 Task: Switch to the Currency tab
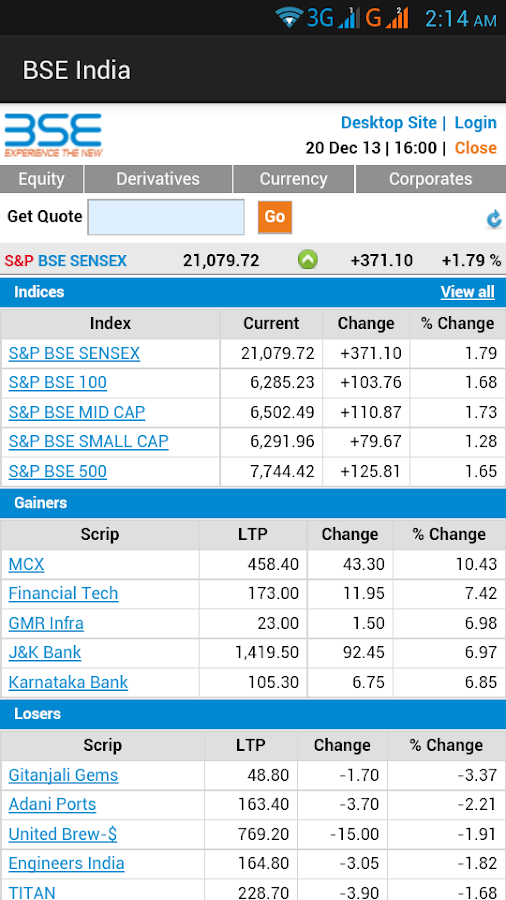point(294,179)
